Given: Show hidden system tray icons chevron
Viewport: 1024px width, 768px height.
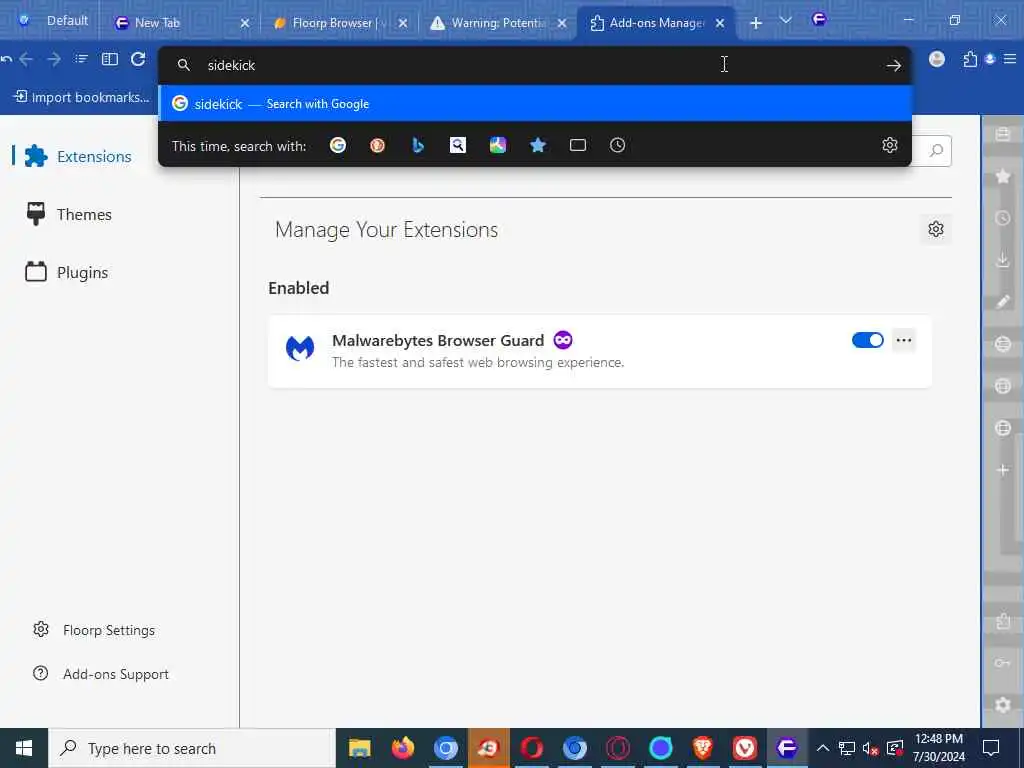Looking at the screenshot, I should tap(823, 748).
